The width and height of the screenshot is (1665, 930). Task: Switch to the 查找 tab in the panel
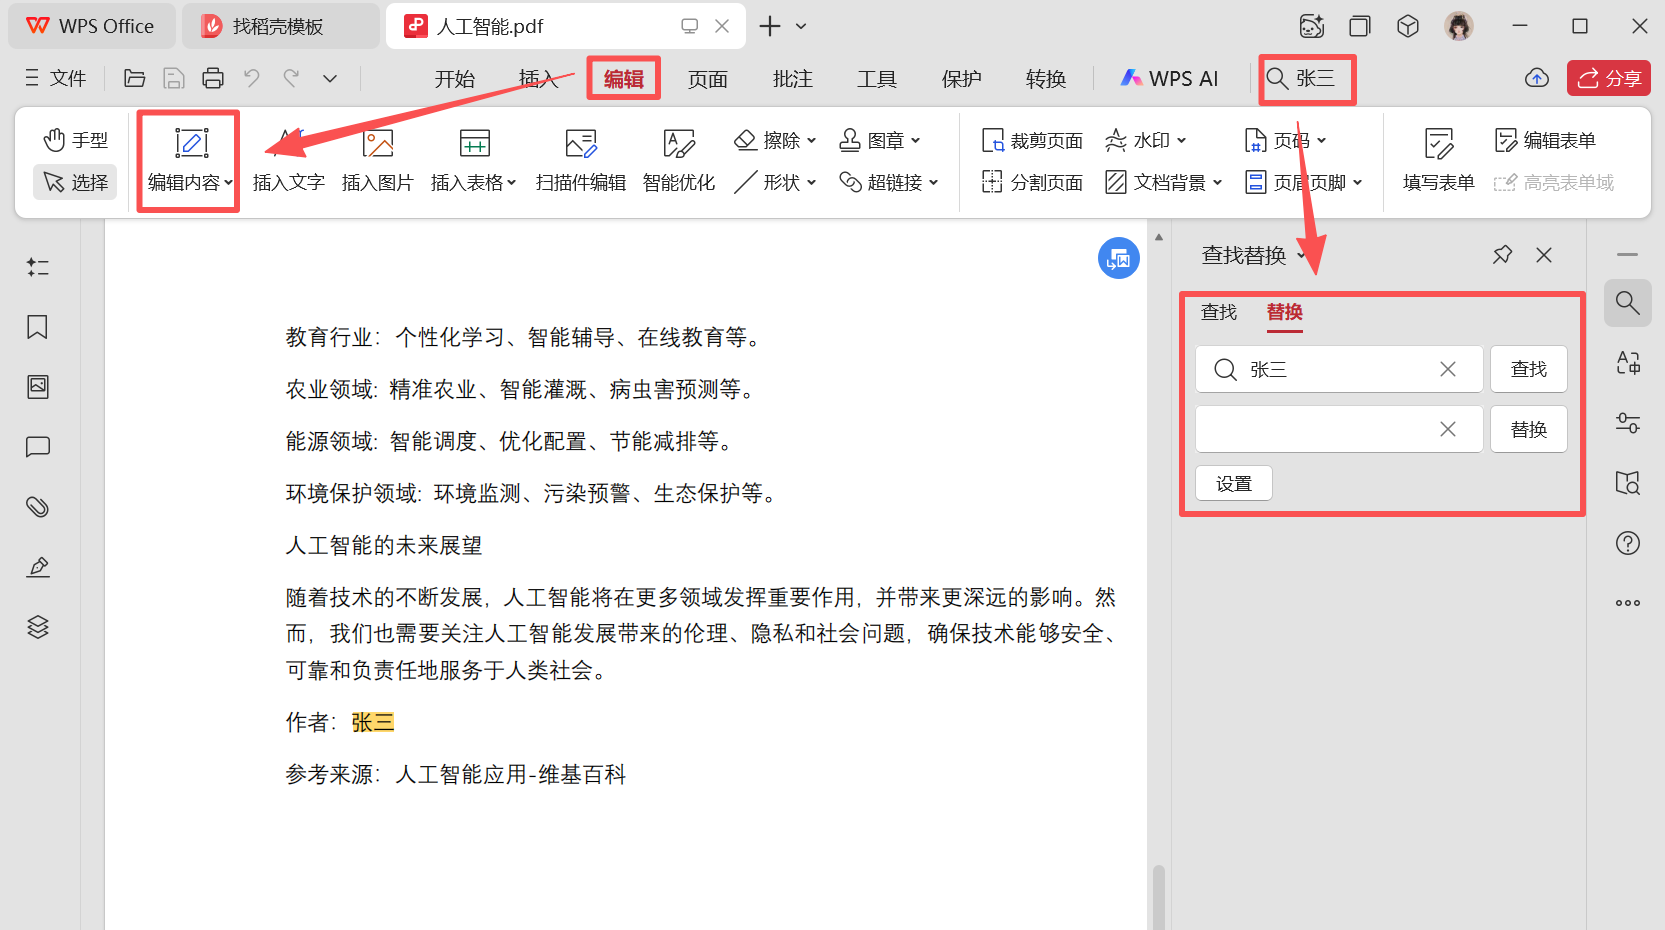1219,312
